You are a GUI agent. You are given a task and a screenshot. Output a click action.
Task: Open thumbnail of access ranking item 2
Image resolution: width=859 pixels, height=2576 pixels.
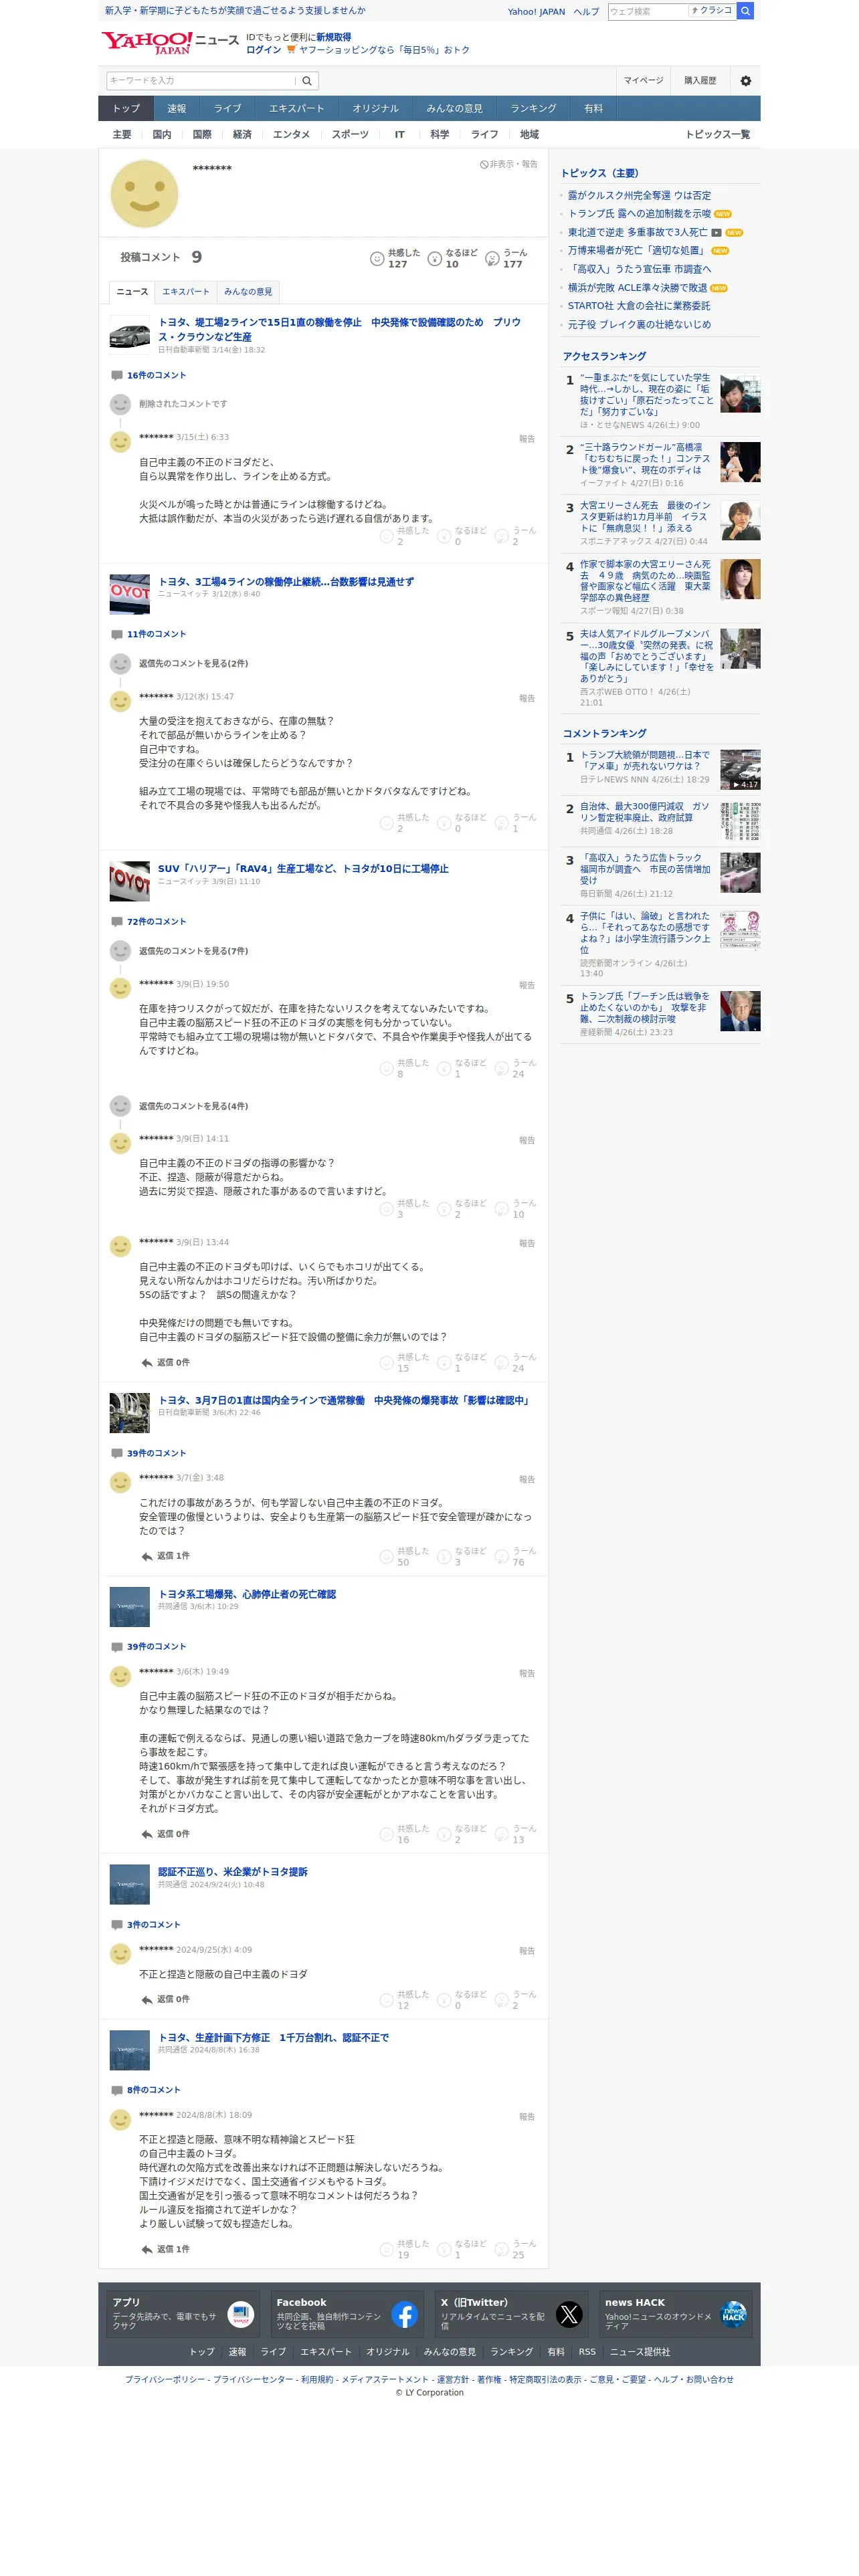740,462
